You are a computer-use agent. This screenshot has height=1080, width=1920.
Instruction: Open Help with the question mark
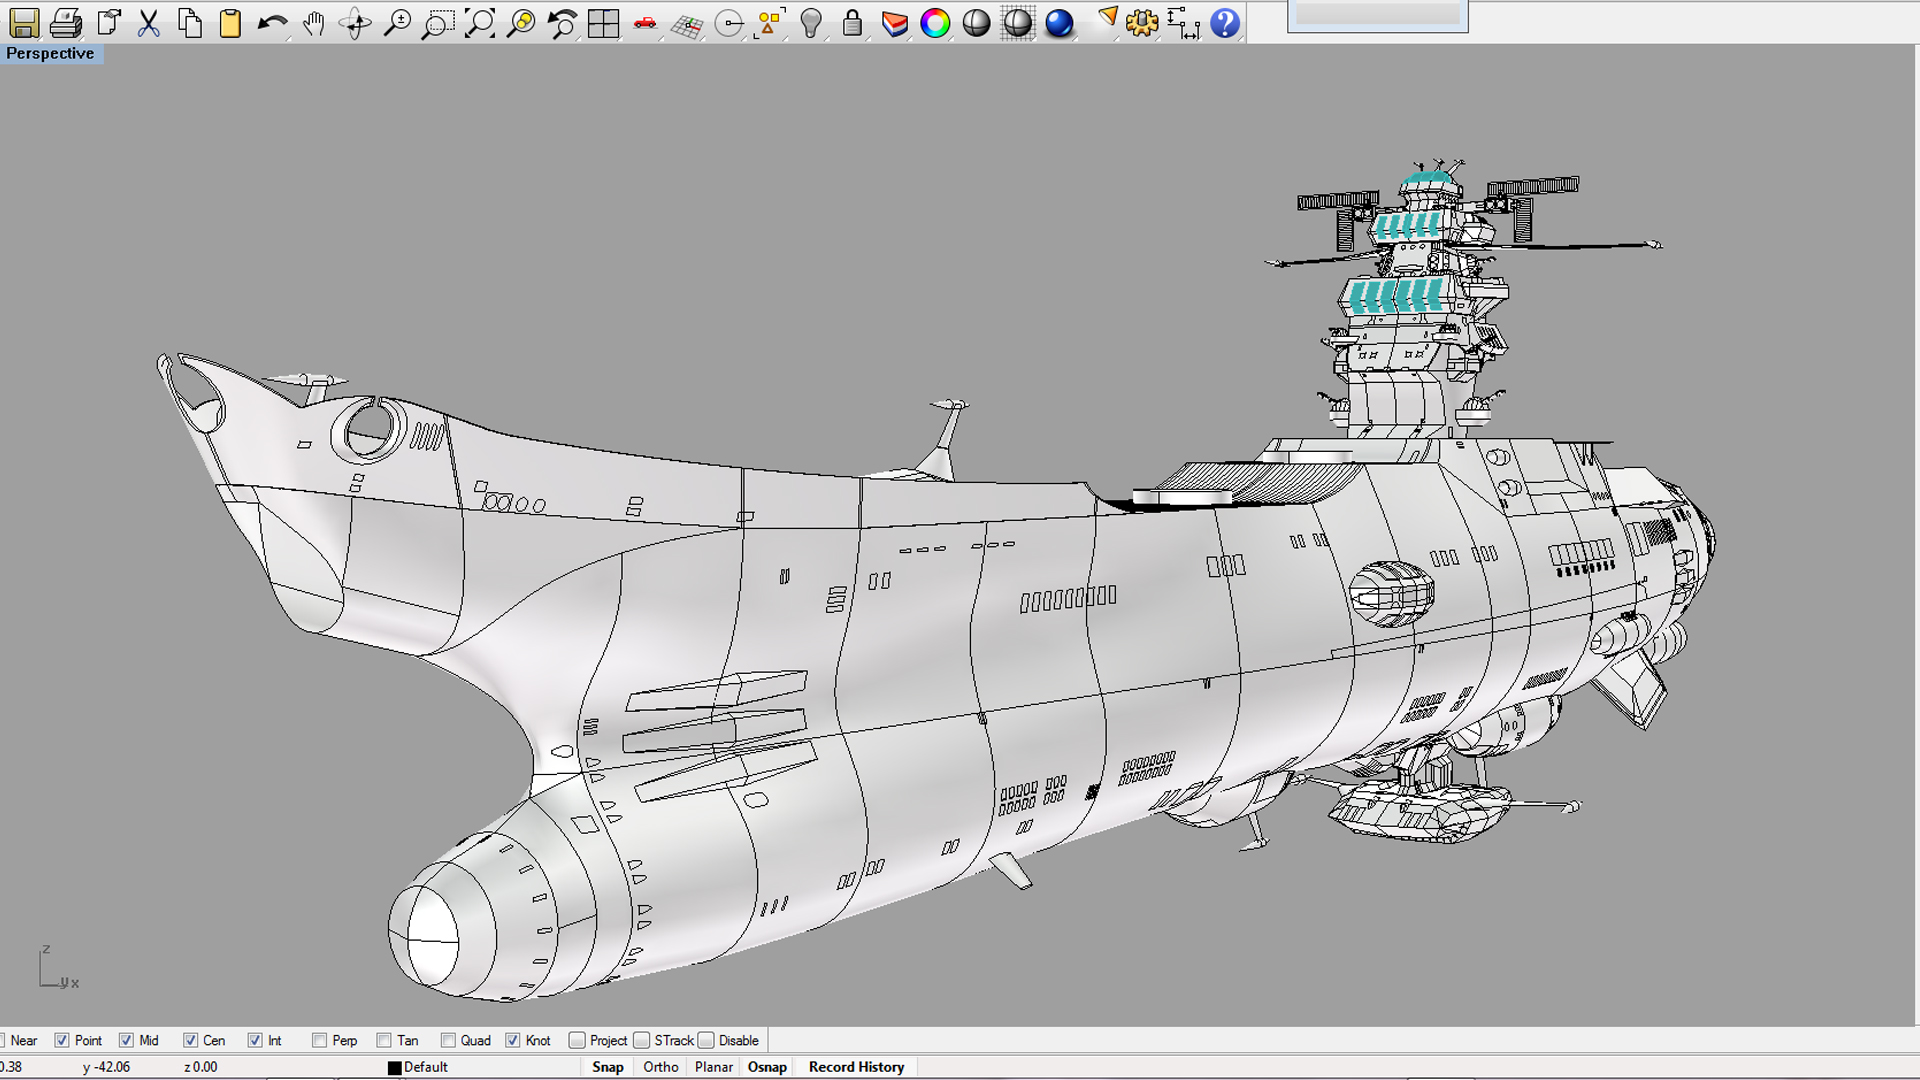[1225, 23]
